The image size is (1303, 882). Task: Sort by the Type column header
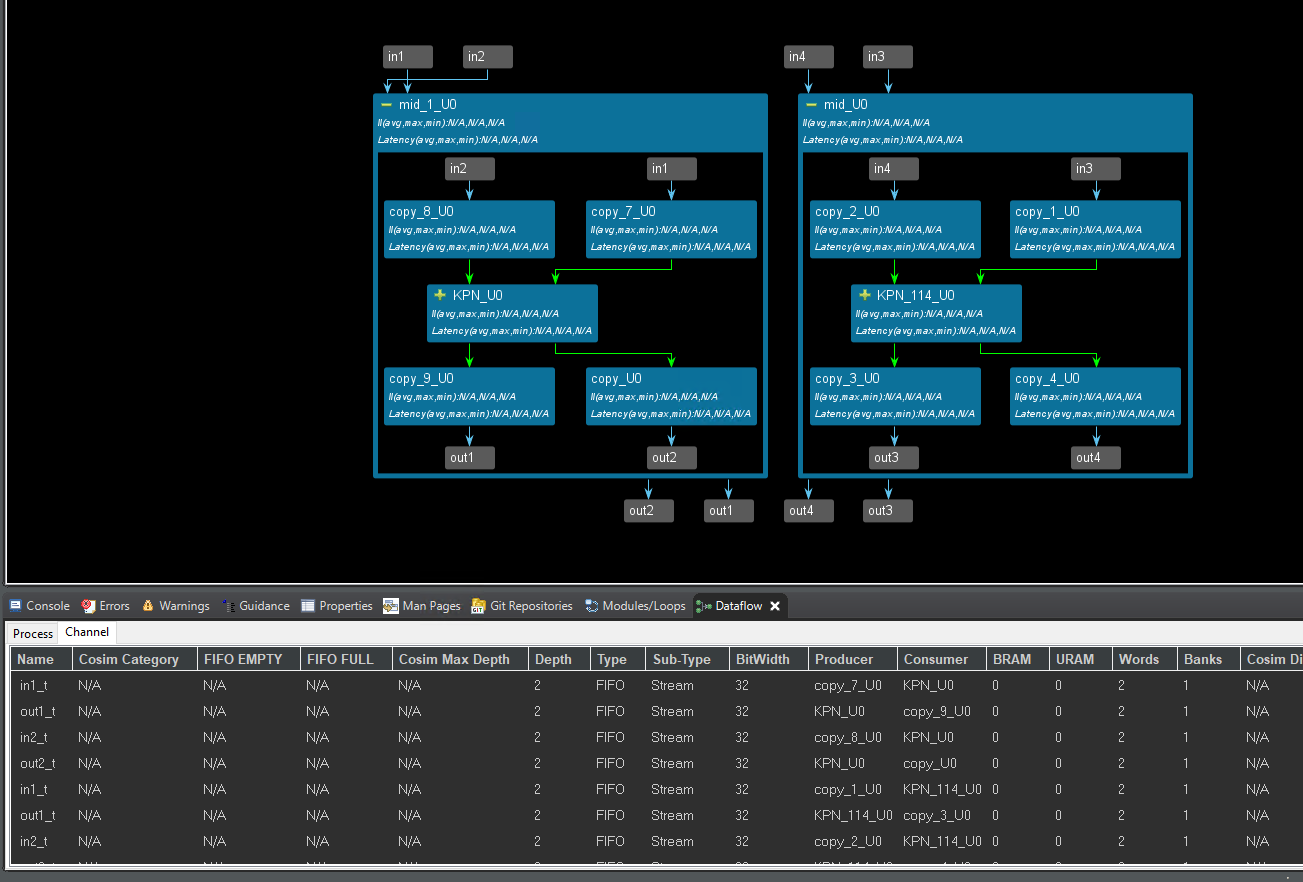(618, 659)
